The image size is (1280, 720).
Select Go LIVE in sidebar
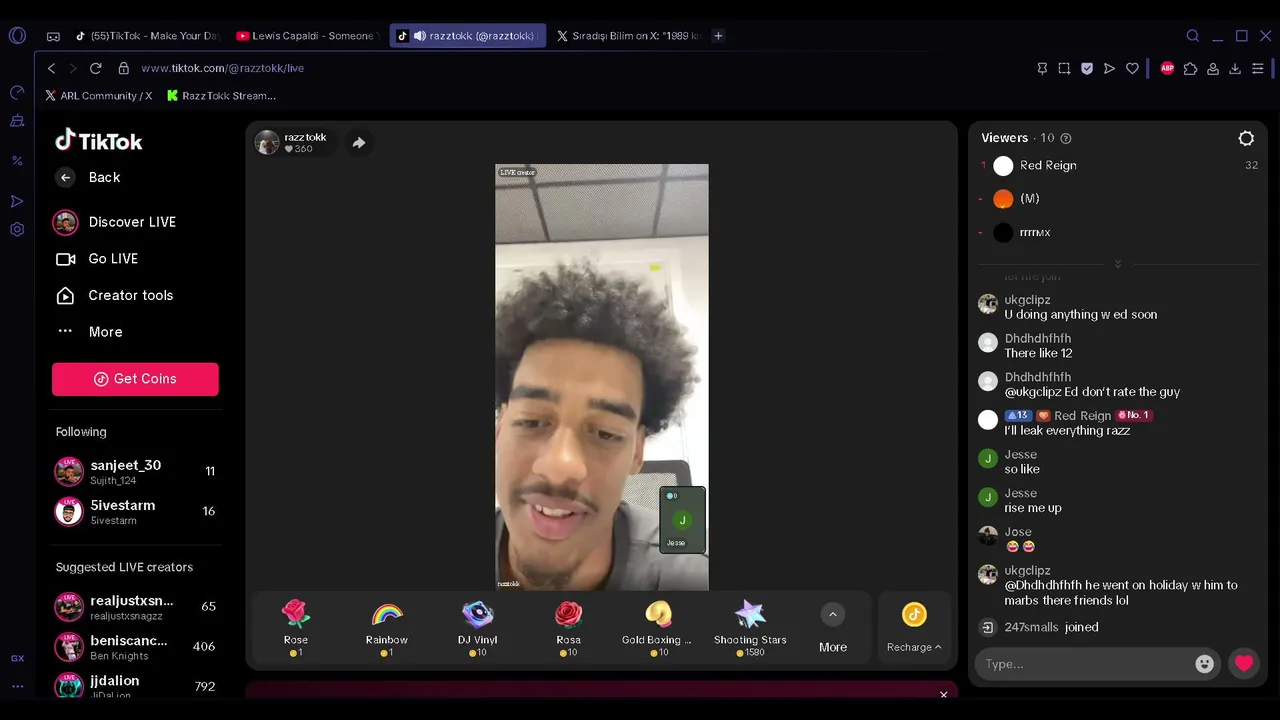point(96,259)
